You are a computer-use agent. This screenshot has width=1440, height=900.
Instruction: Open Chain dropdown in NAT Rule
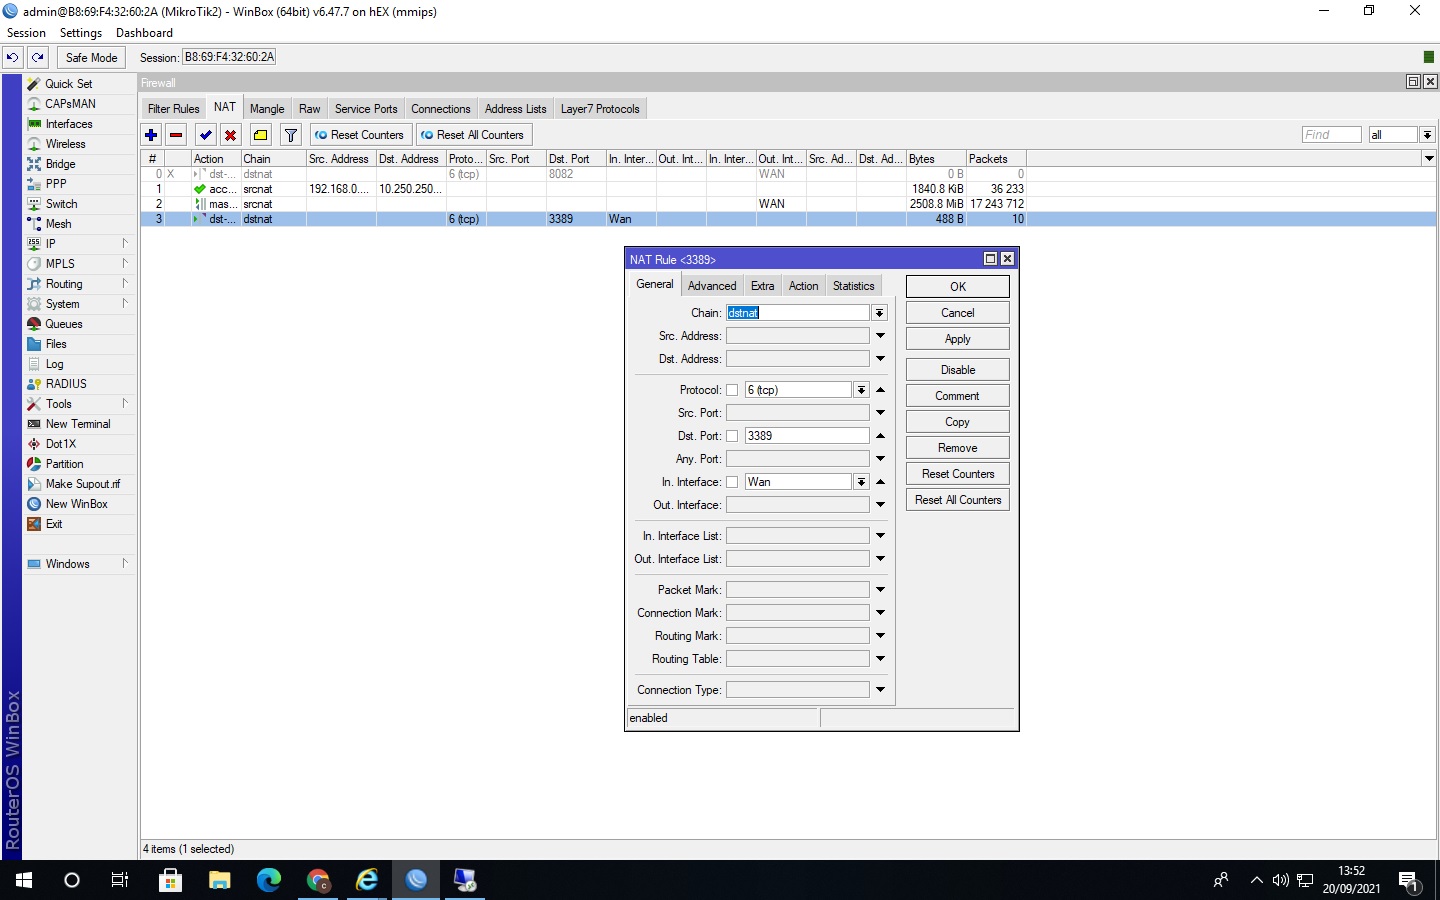pos(879,313)
